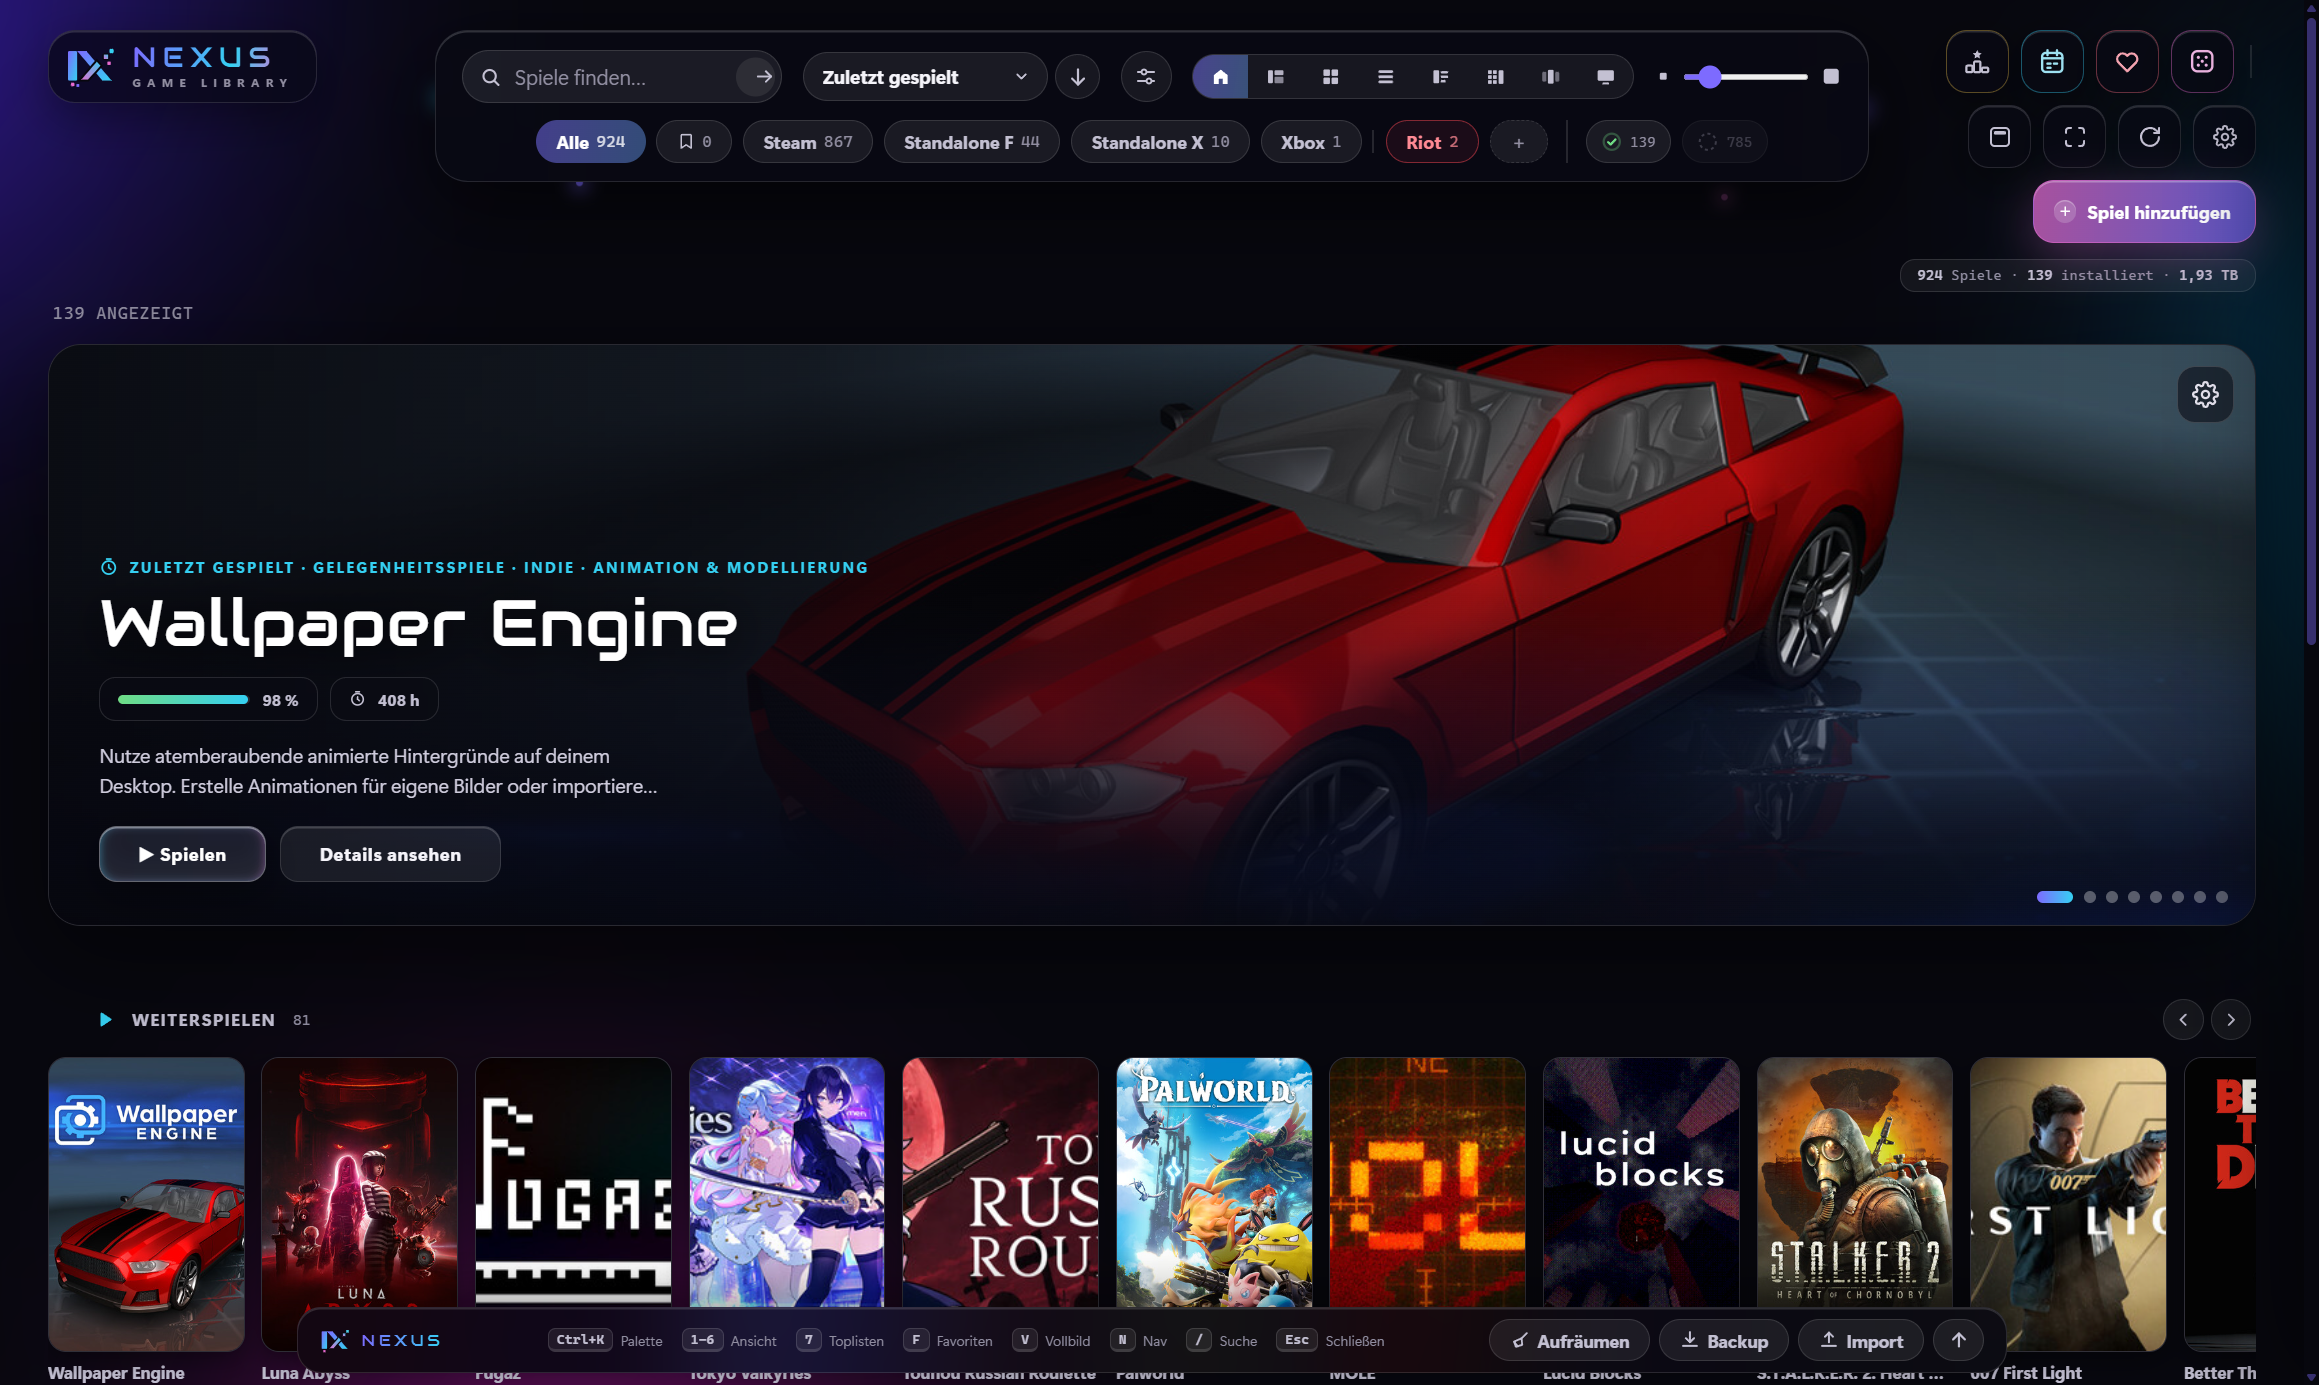Click the 924 Spiele stats pill
Viewport: 2319px width, 1385px height.
click(x=2077, y=275)
